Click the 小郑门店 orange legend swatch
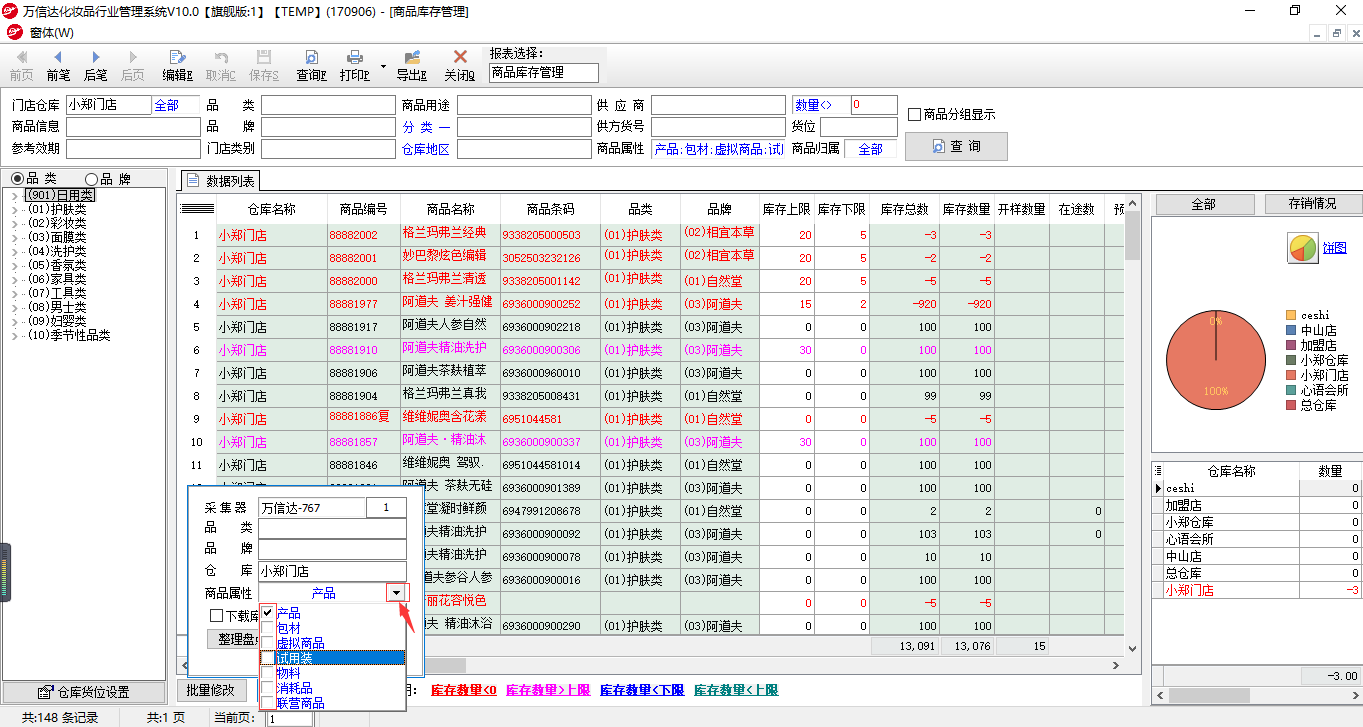The width and height of the screenshot is (1363, 727). click(1291, 375)
